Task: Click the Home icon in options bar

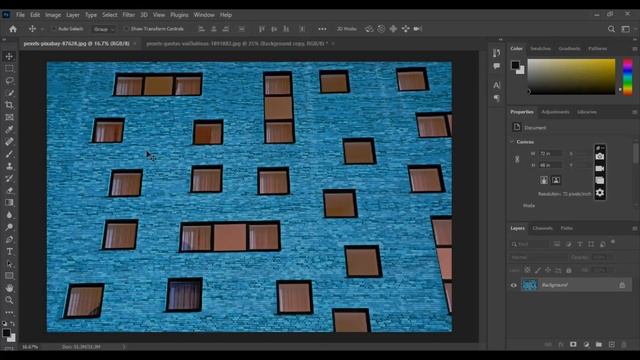Action: pos(13,29)
